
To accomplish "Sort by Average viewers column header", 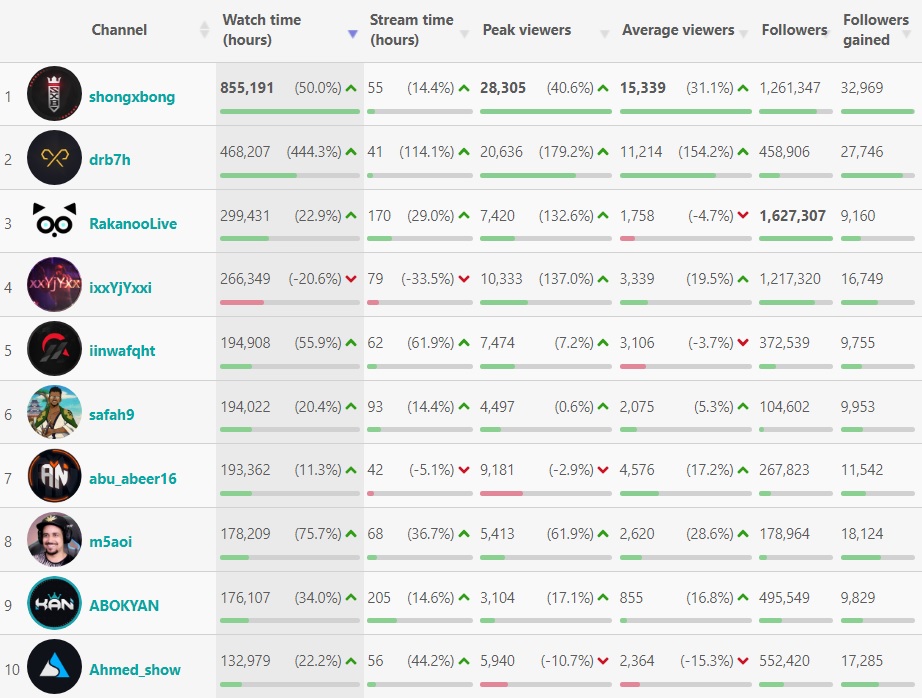I will (678, 30).
